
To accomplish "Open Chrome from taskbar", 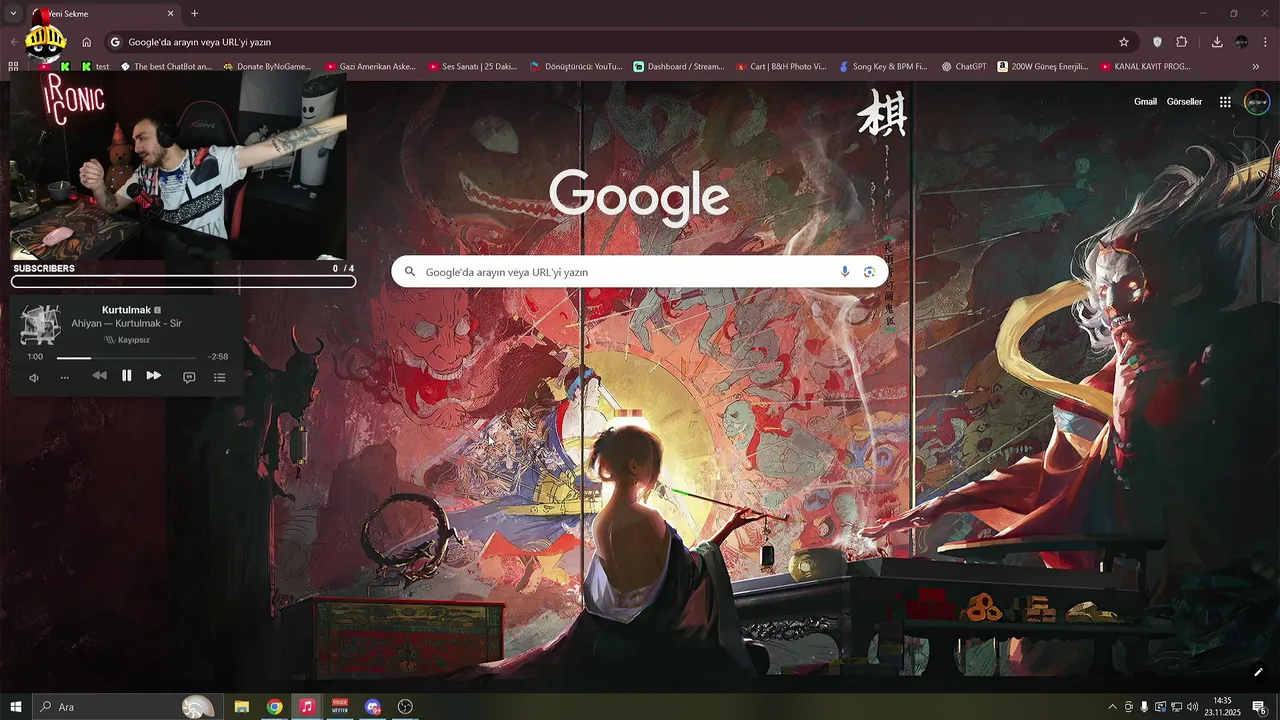I will click(x=274, y=707).
